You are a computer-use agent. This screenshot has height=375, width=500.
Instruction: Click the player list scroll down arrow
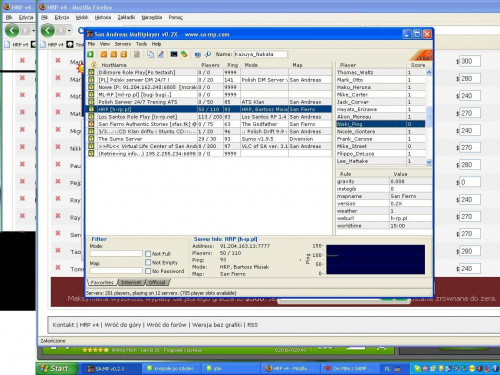coord(429,162)
